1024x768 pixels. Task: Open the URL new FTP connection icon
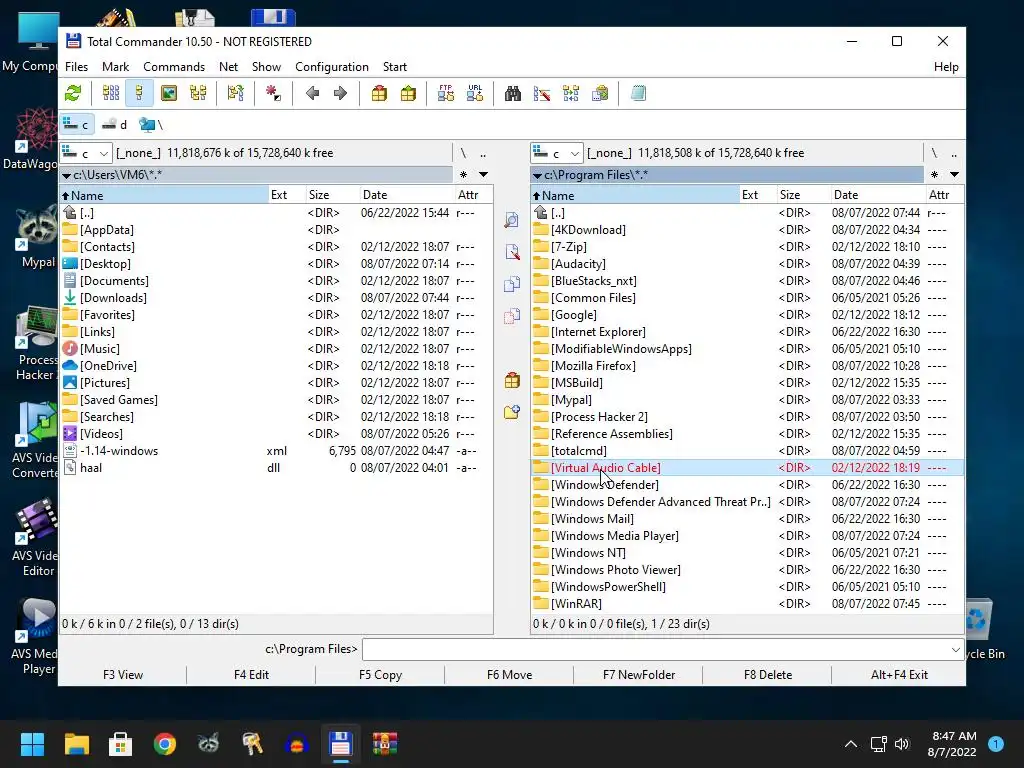pyautogui.click(x=475, y=93)
